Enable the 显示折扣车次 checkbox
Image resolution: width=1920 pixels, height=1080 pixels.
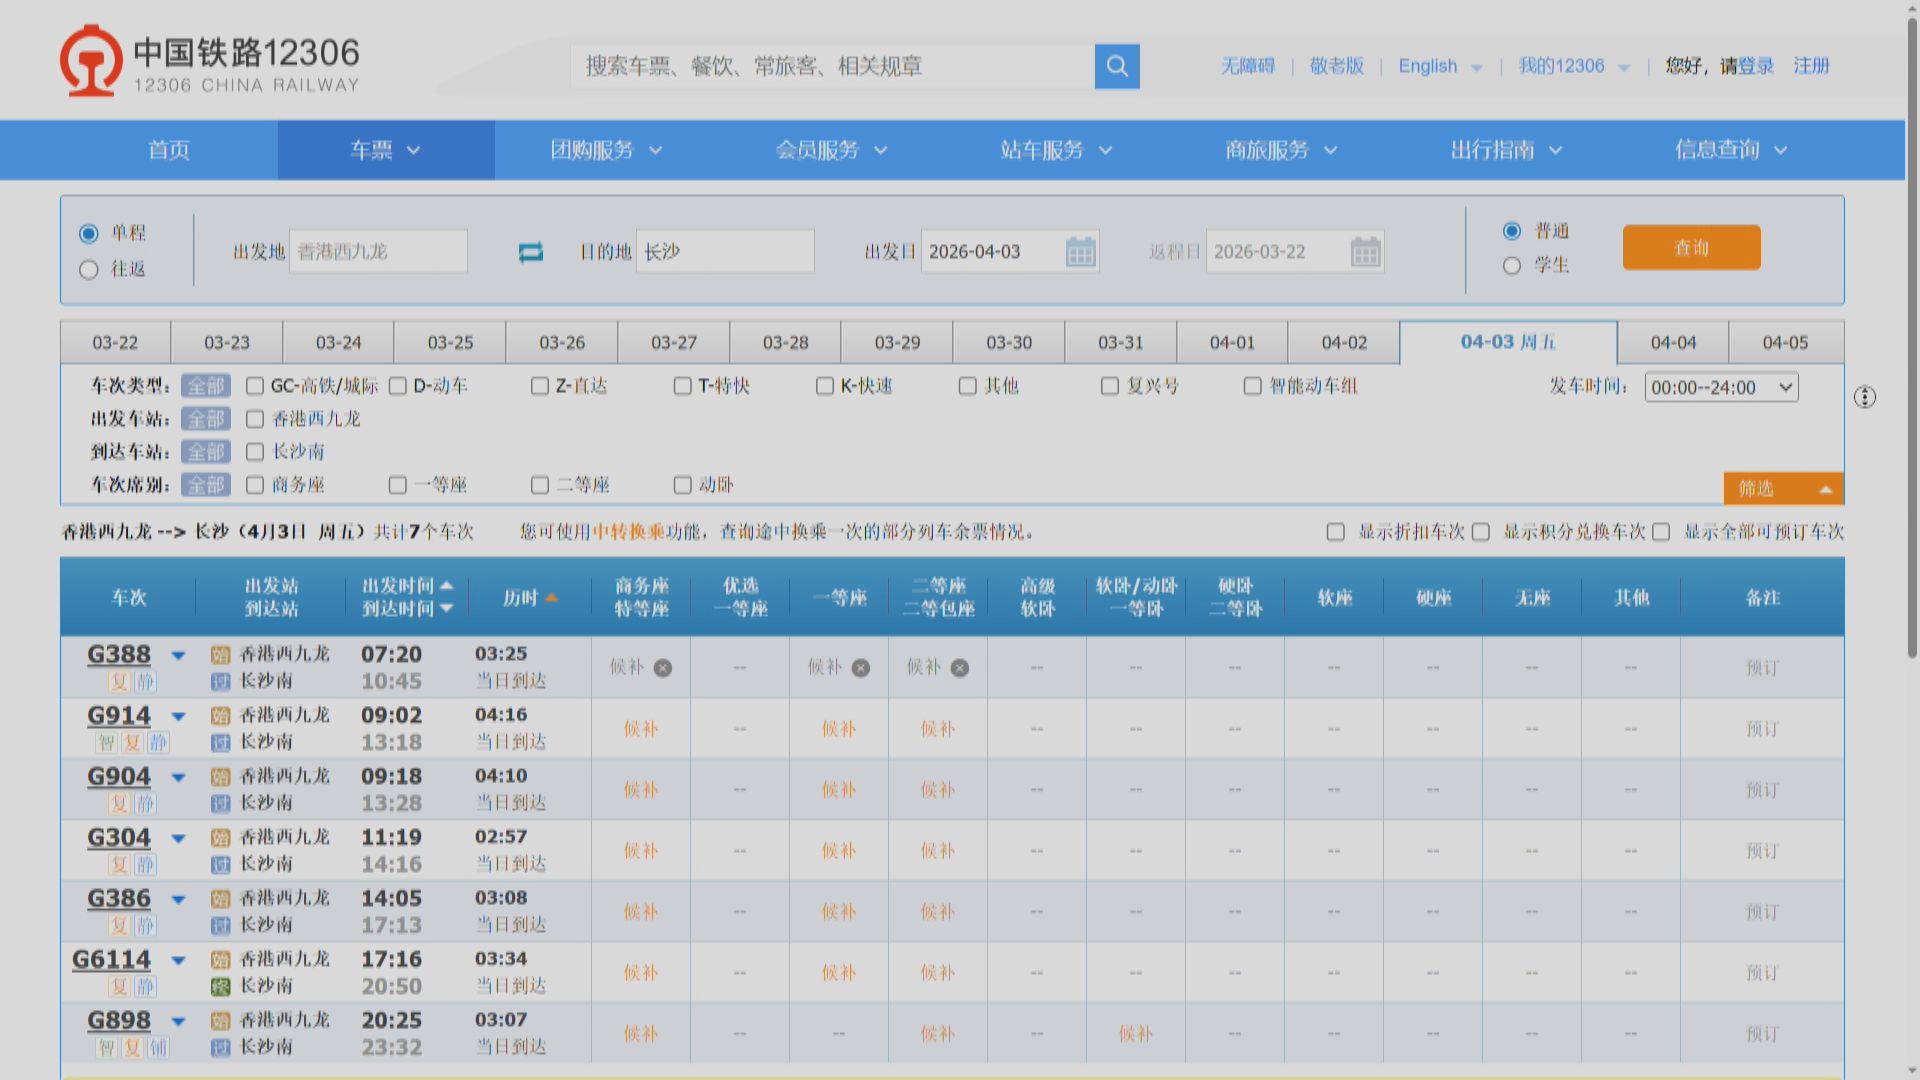click(x=1336, y=532)
